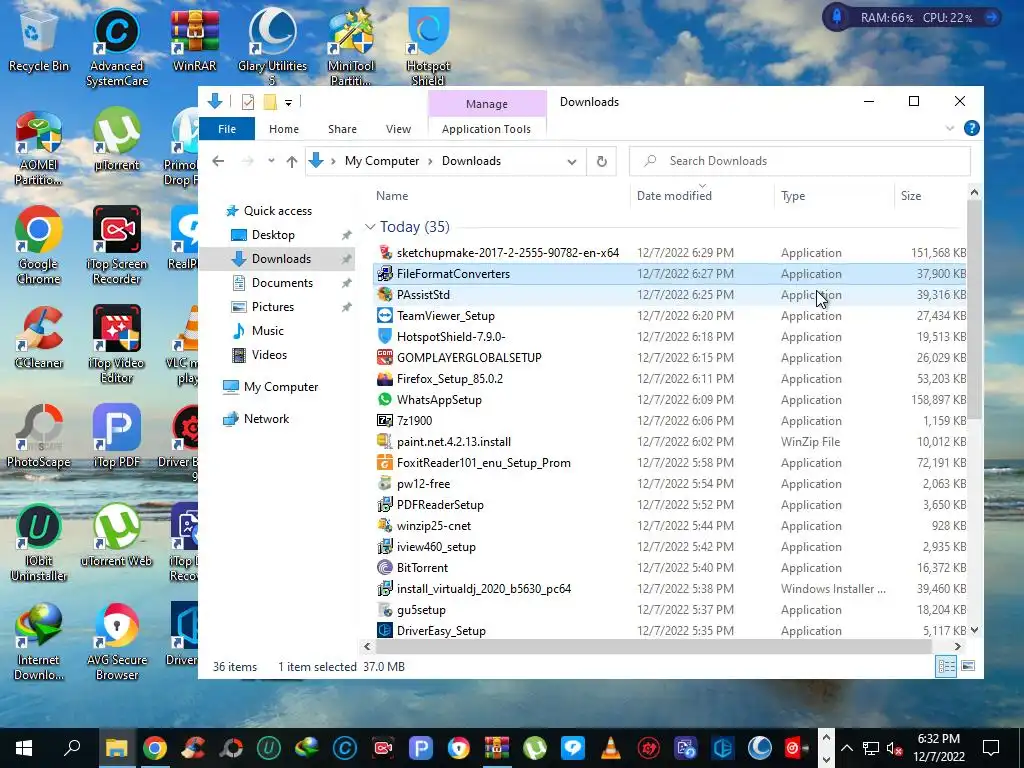
Task: Switch to large thumbnails view layout
Action: pyautogui.click(x=968, y=666)
